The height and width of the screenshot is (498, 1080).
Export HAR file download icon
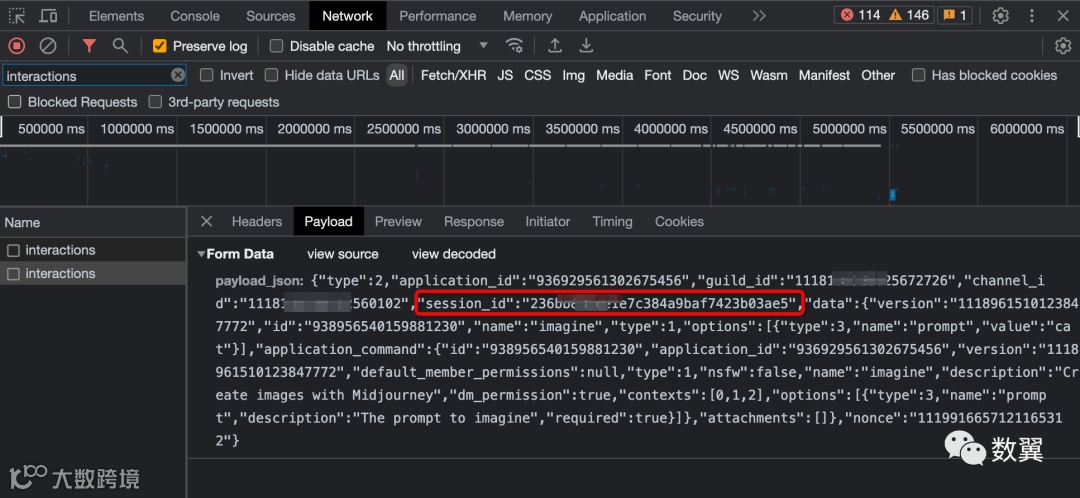pos(586,46)
